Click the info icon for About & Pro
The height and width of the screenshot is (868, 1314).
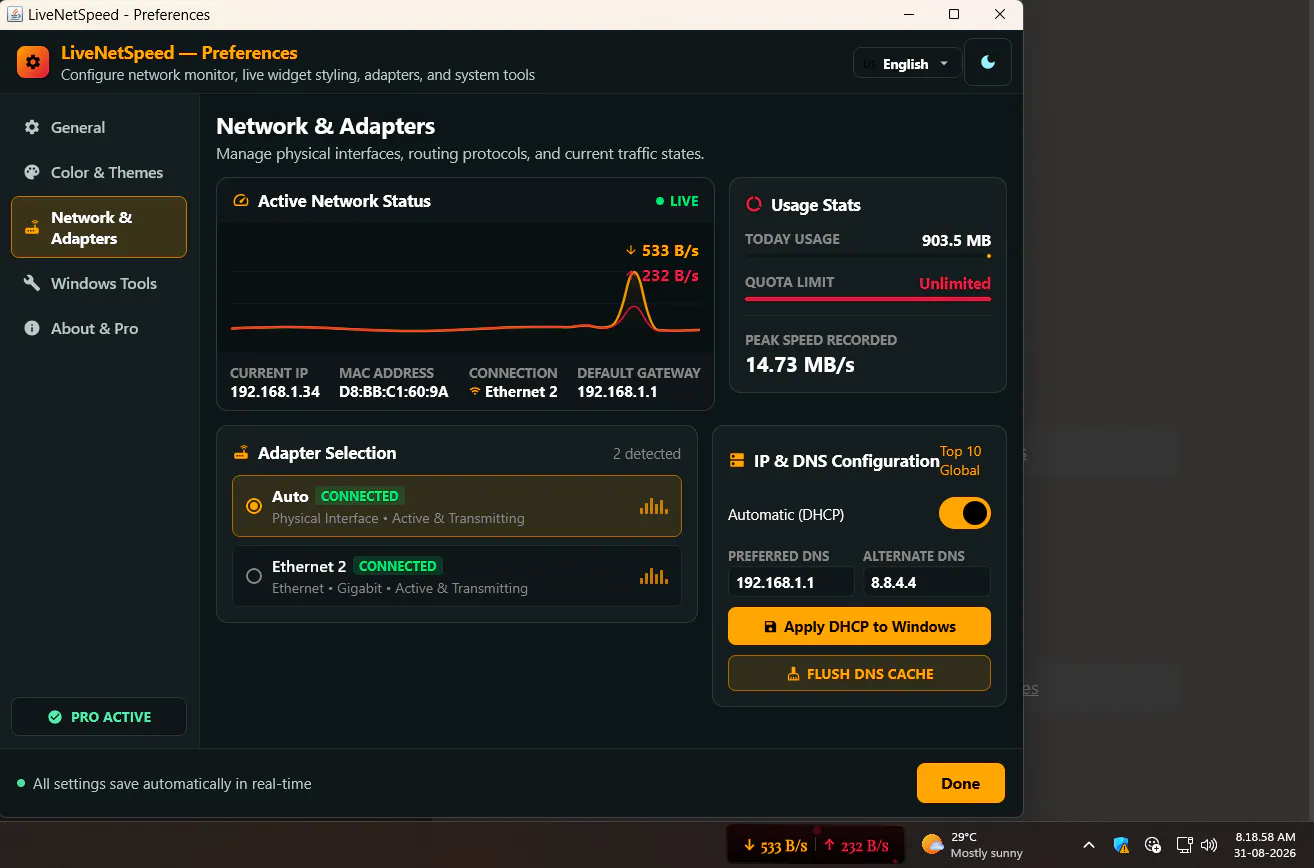(x=32, y=328)
